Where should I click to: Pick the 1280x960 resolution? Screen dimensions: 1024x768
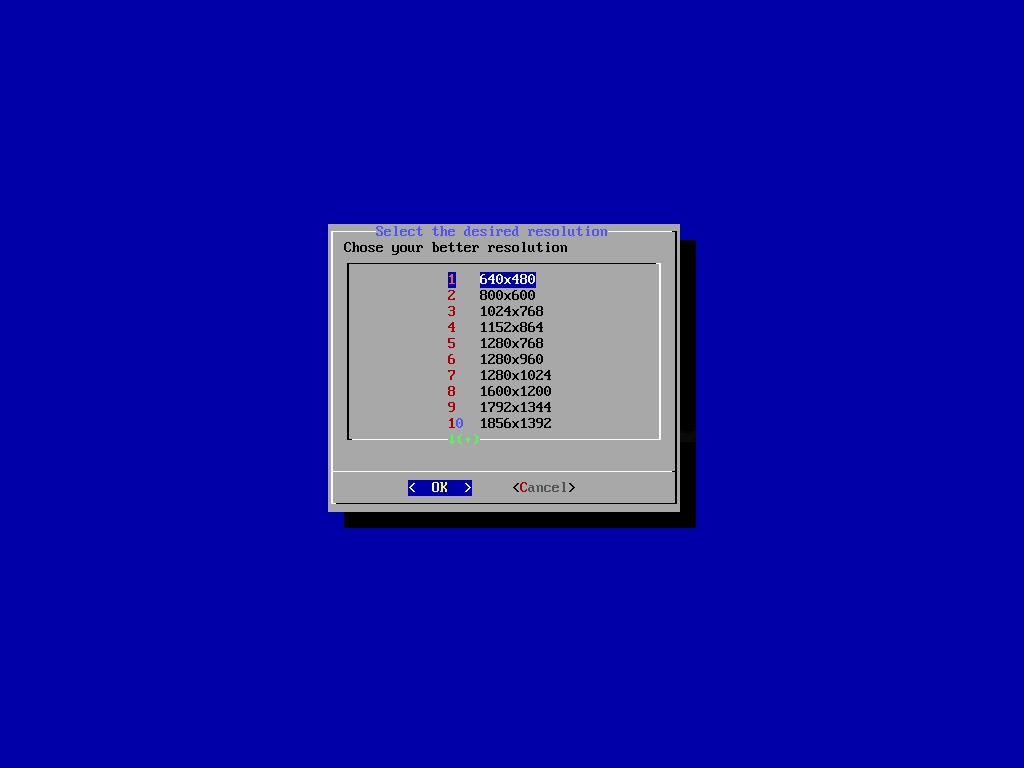click(496, 359)
